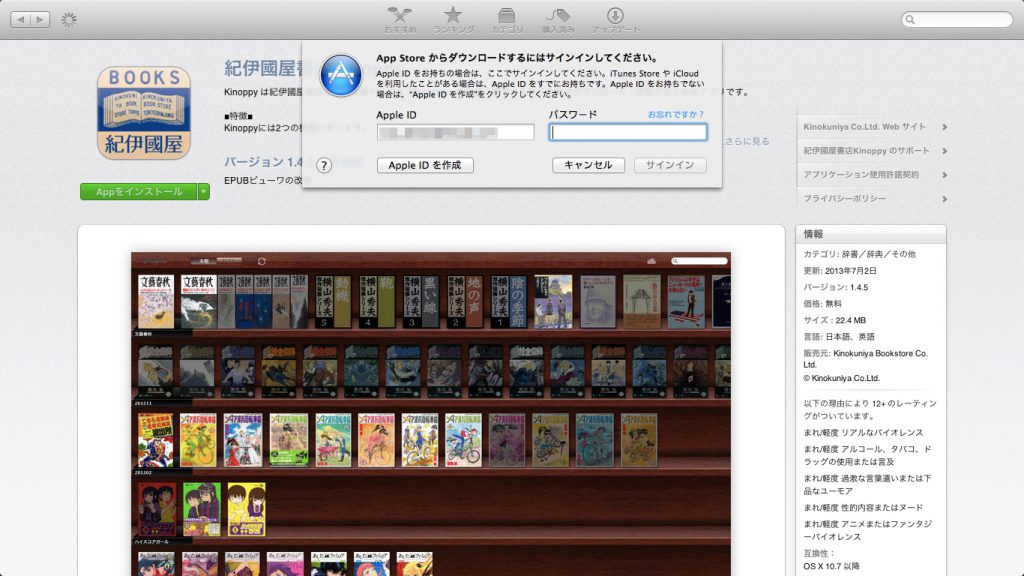Screen dimensions: 1024x576
Task: Click the サインイン button
Action: (x=670, y=165)
